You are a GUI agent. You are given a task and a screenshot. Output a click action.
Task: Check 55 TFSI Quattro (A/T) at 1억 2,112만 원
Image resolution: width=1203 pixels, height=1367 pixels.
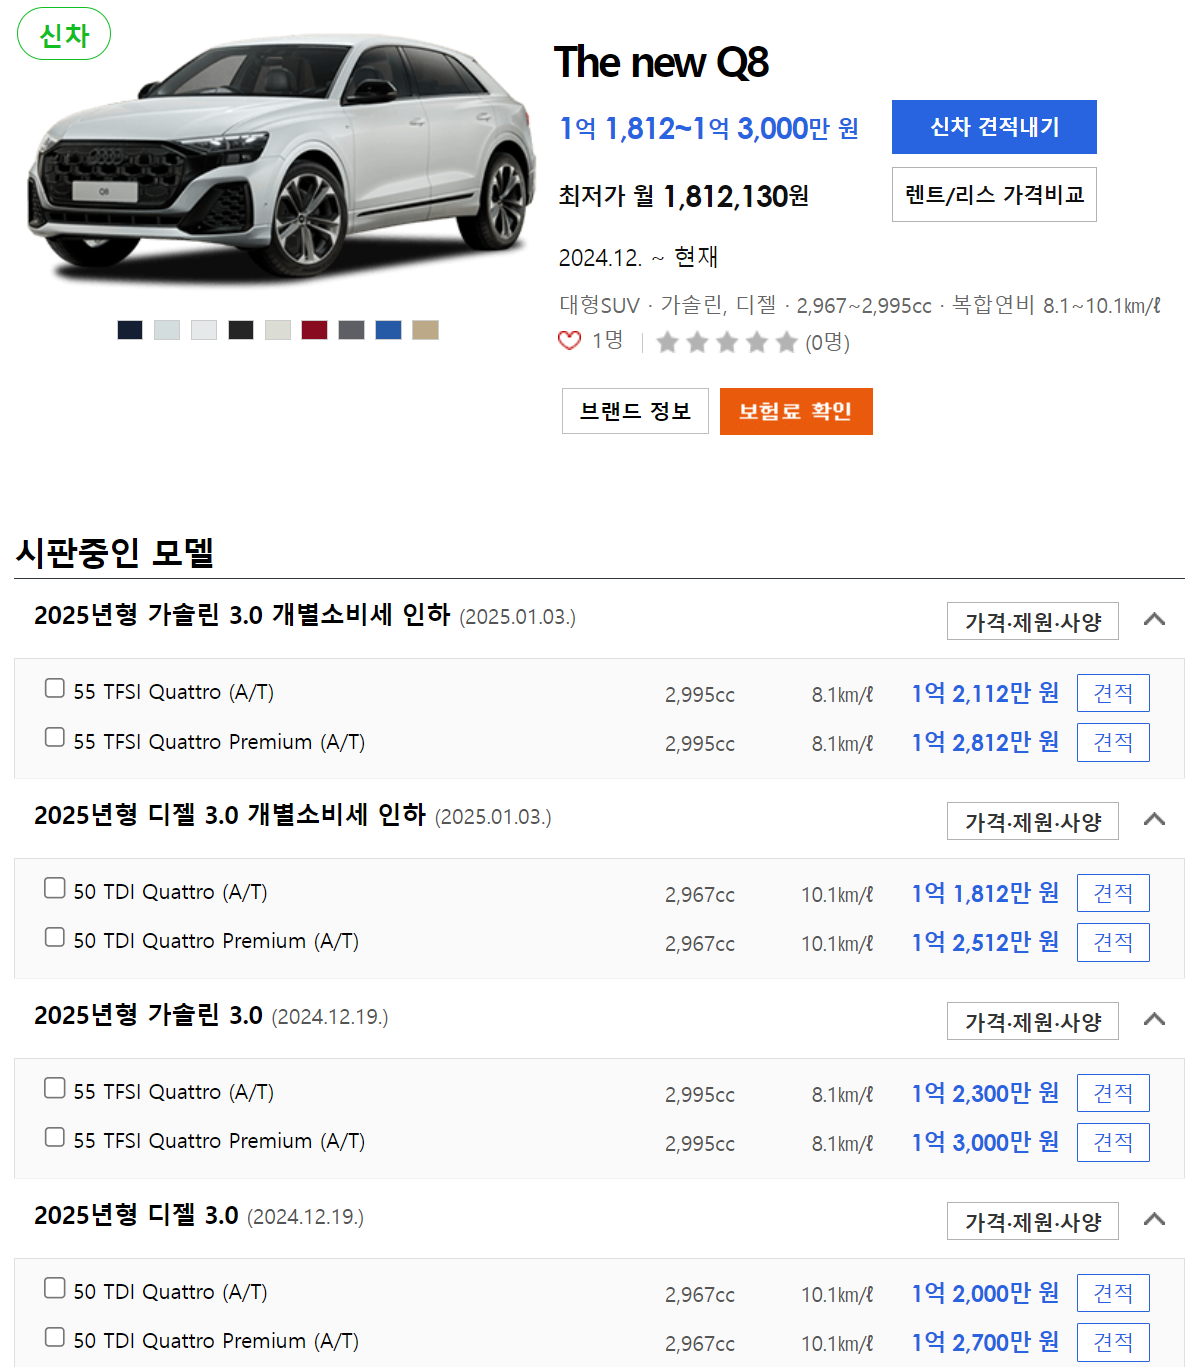pos(55,688)
